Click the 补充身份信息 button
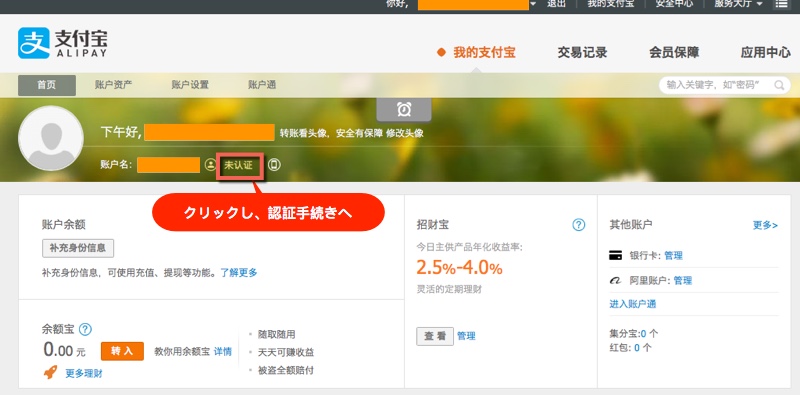This screenshot has height=395, width=800. tap(78, 248)
